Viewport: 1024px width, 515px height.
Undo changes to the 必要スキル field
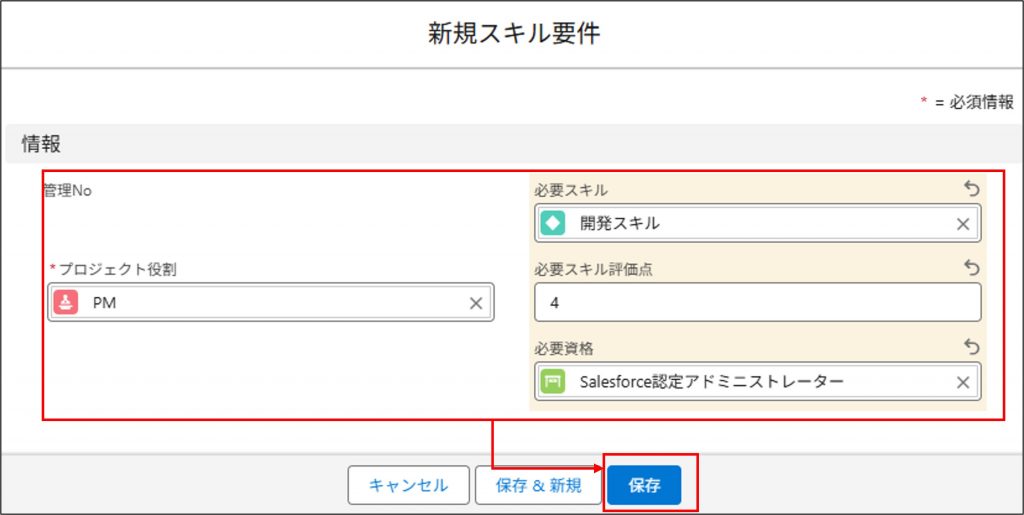pos(969,189)
